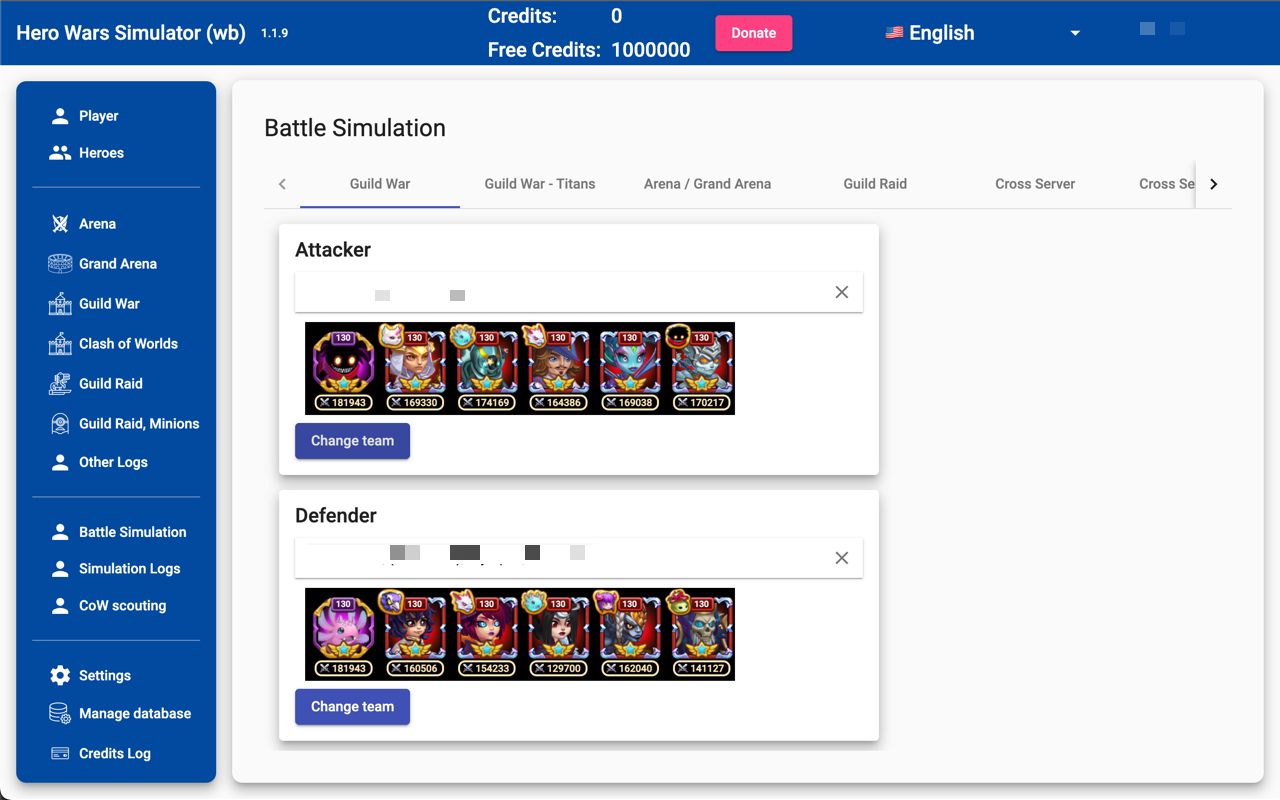
Task: Click the Donate button
Action: 753,32
